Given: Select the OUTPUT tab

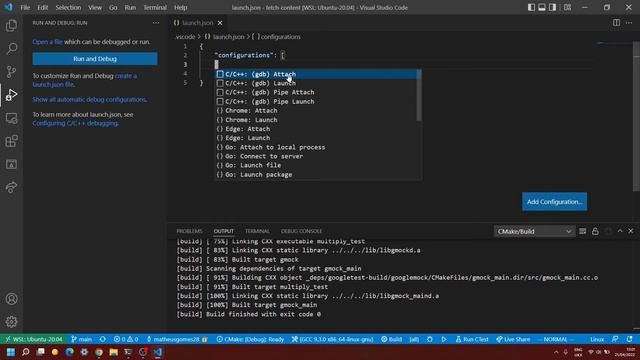Looking at the screenshot, I should coord(224,231).
